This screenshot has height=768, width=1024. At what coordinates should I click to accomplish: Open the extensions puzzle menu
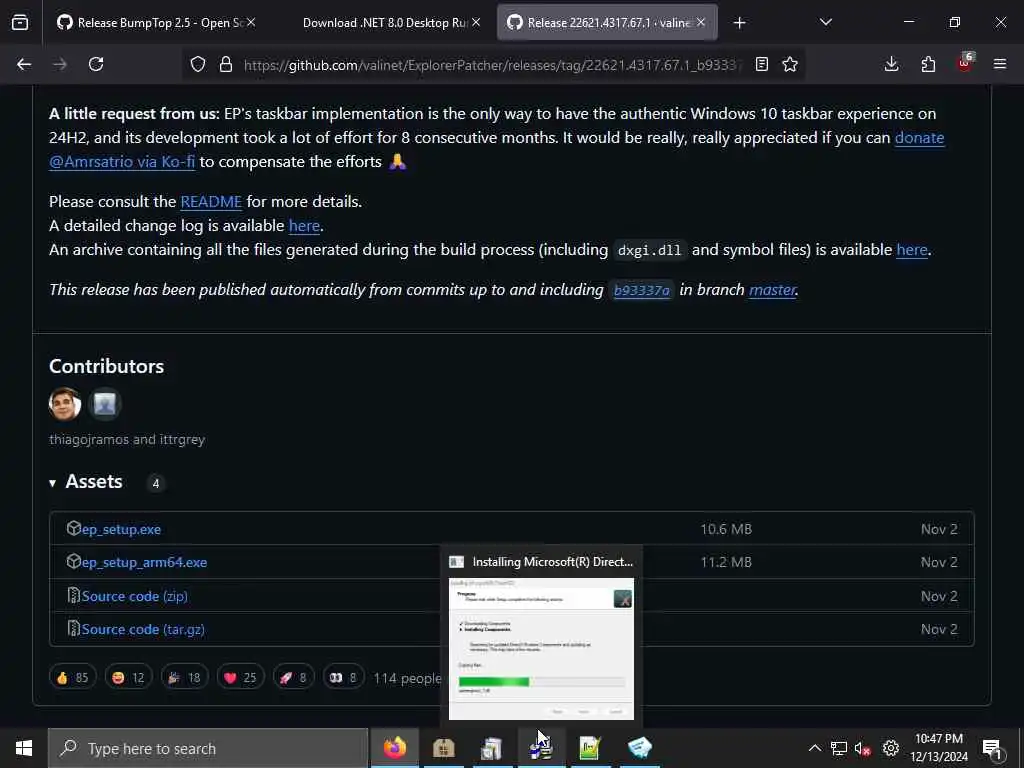pyautogui.click(x=928, y=64)
